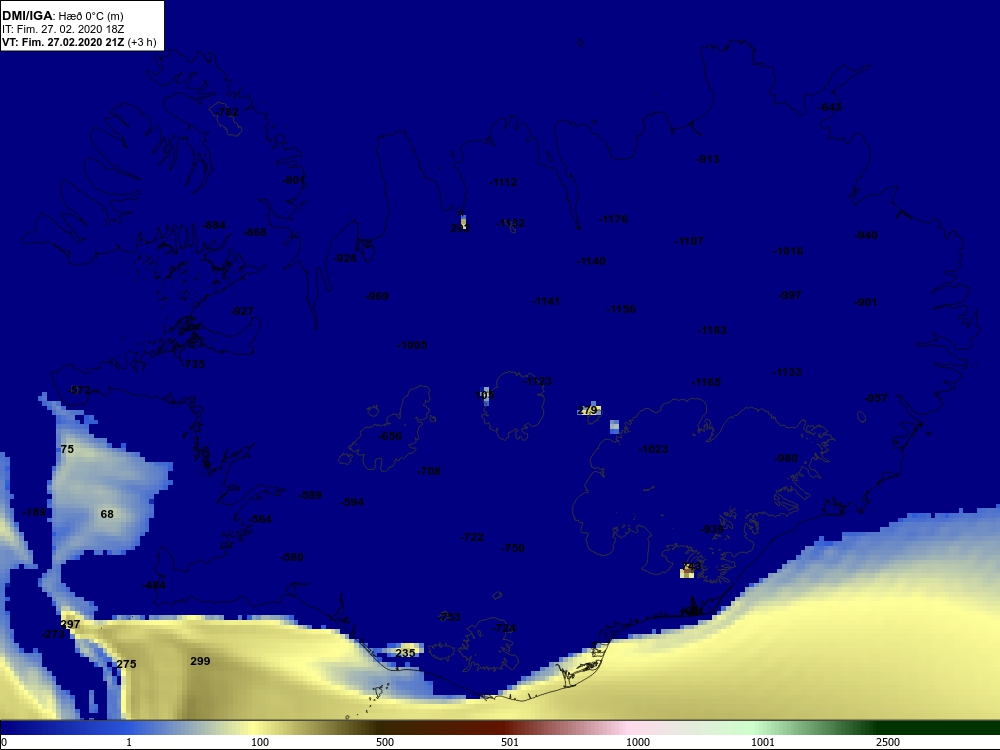Click the map value '-868'
This screenshot has height=750, width=1000.
(256, 232)
